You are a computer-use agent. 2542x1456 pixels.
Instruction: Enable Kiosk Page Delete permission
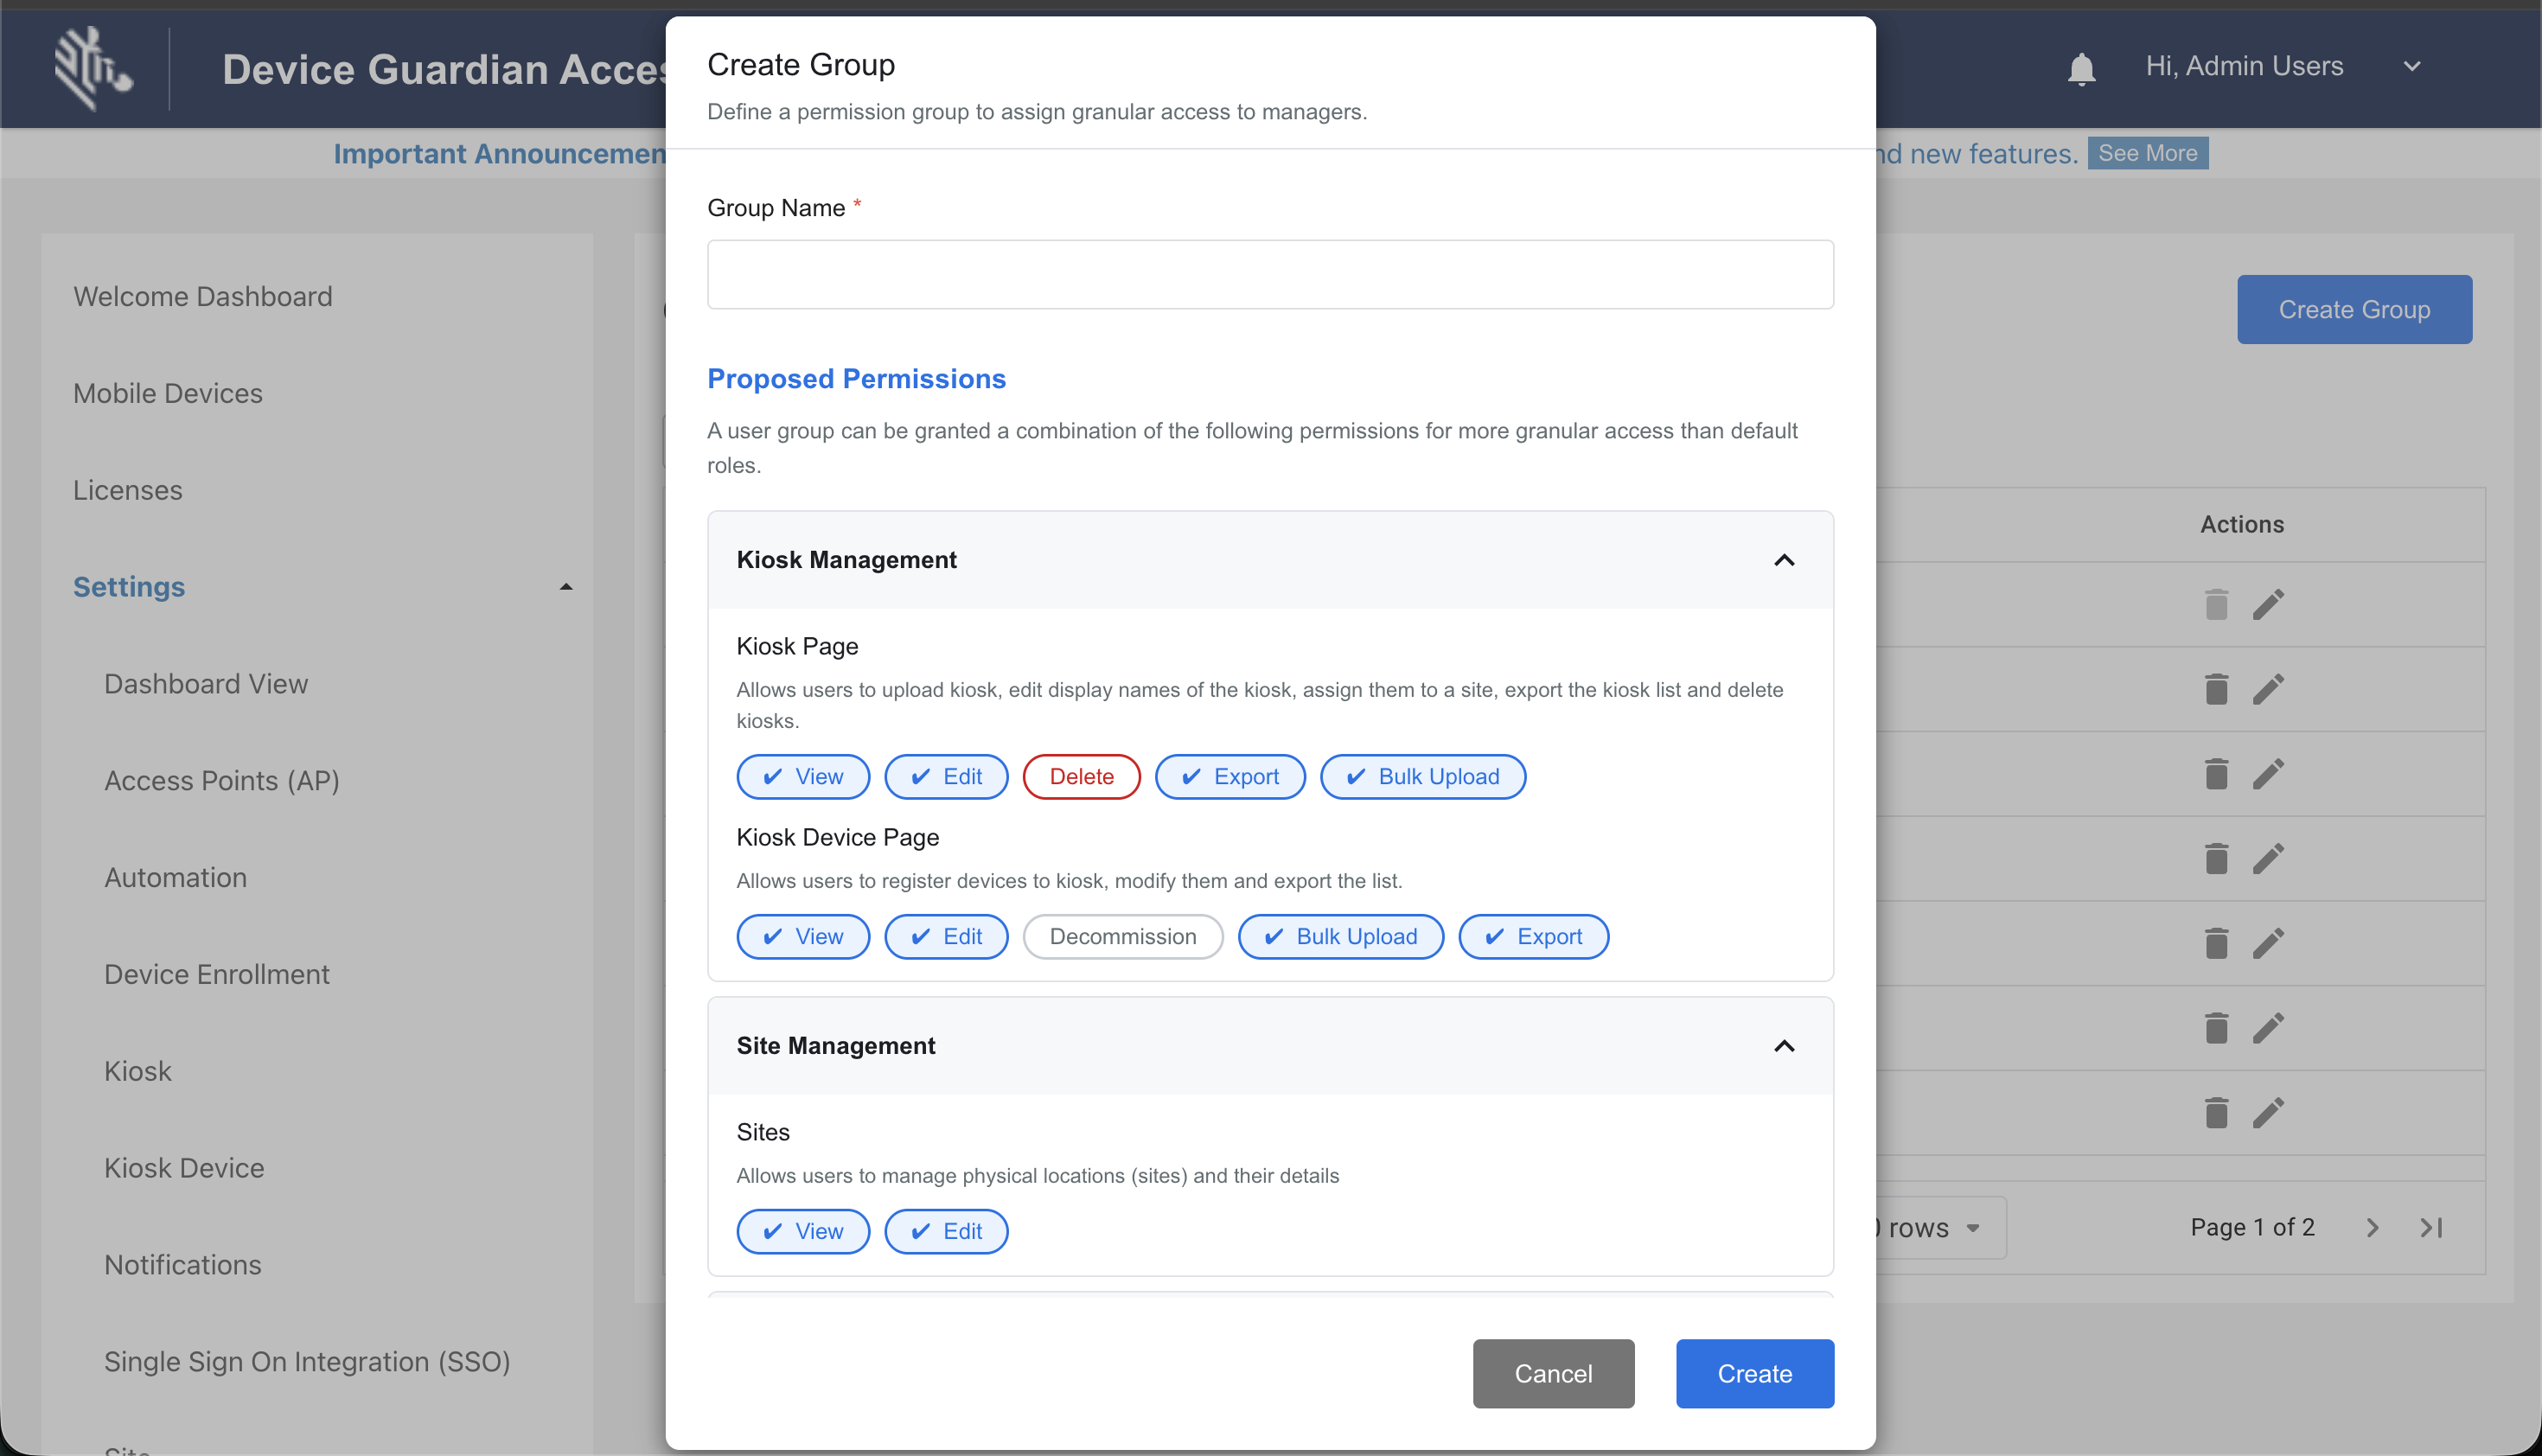[x=1081, y=776]
